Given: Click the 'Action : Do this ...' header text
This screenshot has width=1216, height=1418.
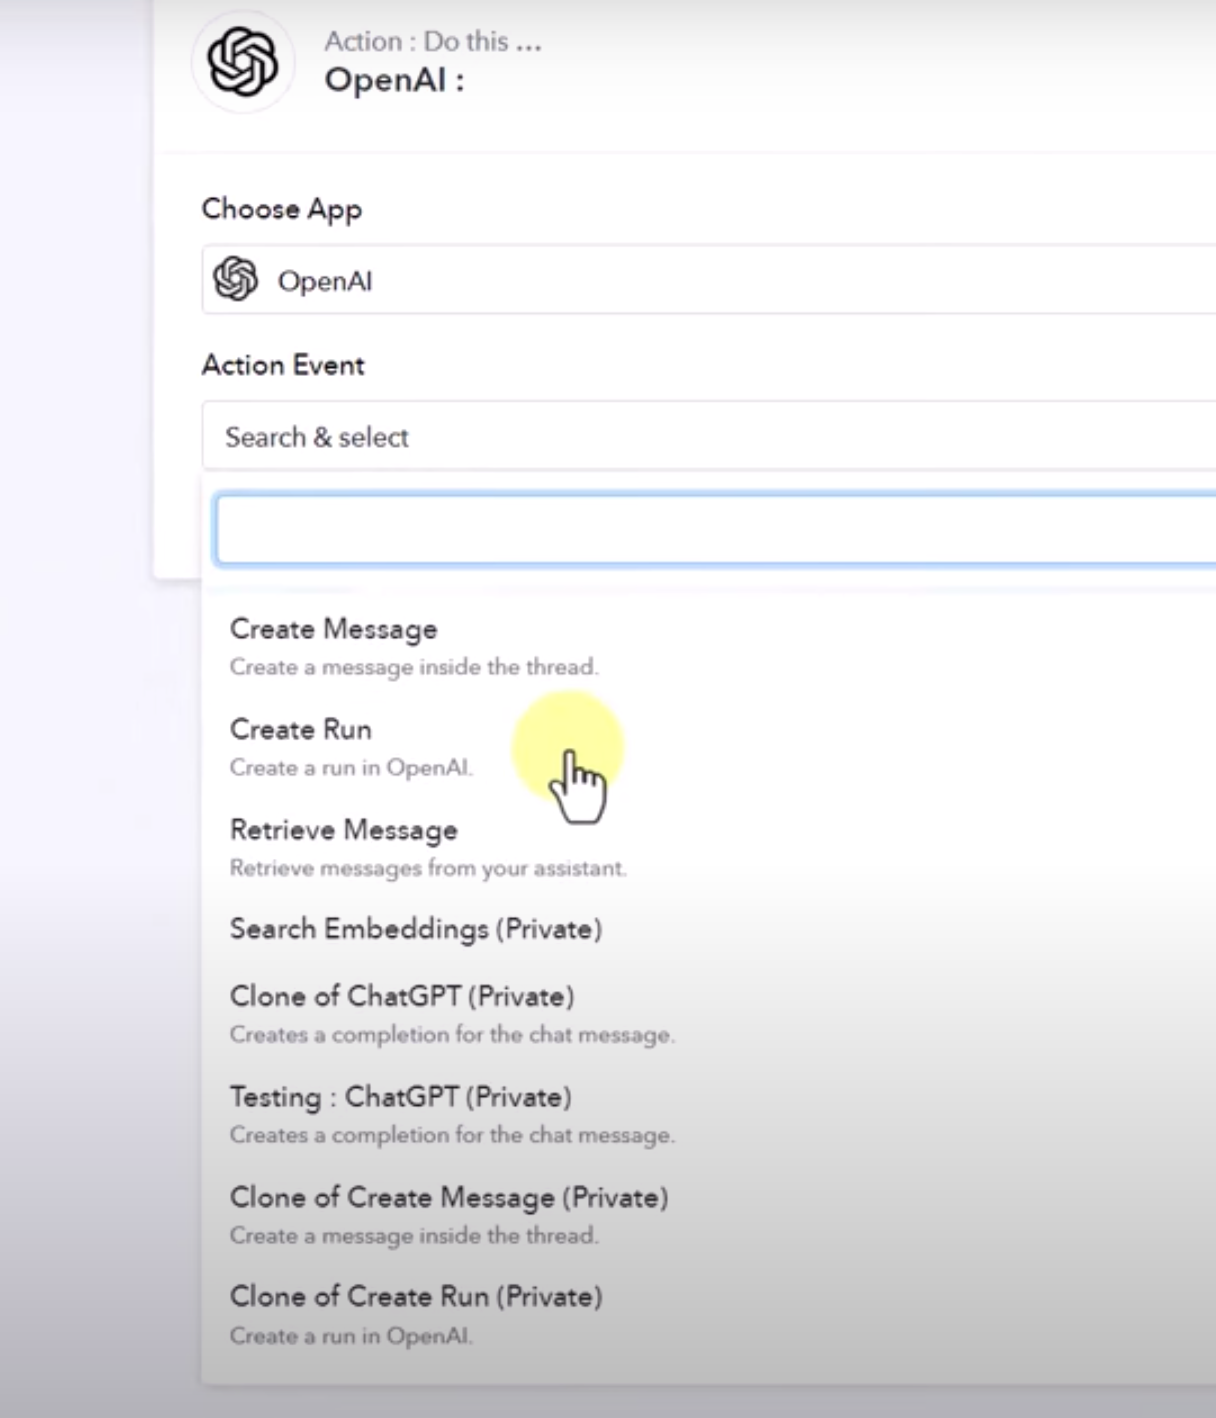Looking at the screenshot, I should click(x=433, y=41).
